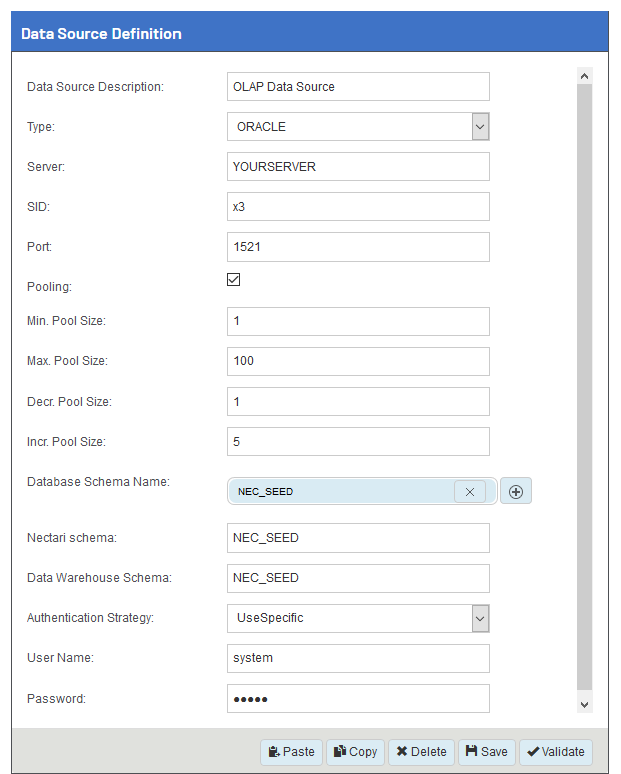The image size is (621, 774).
Task: Click the Nectari schema field
Action: pyautogui.click(x=358, y=538)
